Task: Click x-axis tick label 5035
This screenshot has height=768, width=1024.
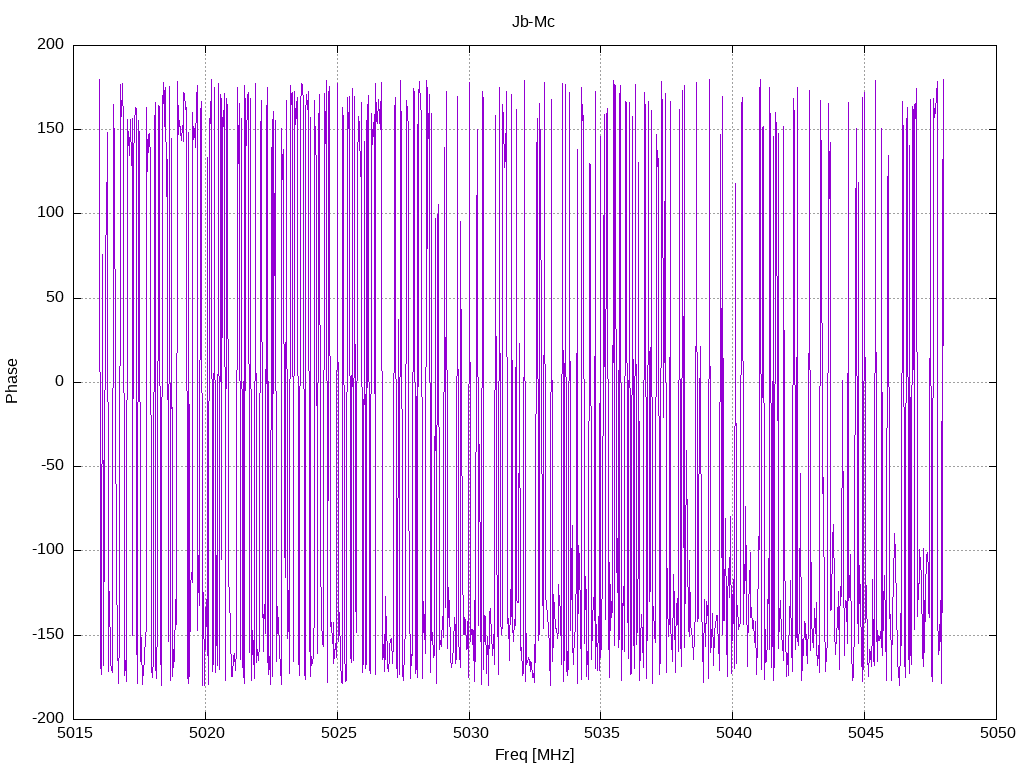Action: [x=601, y=733]
